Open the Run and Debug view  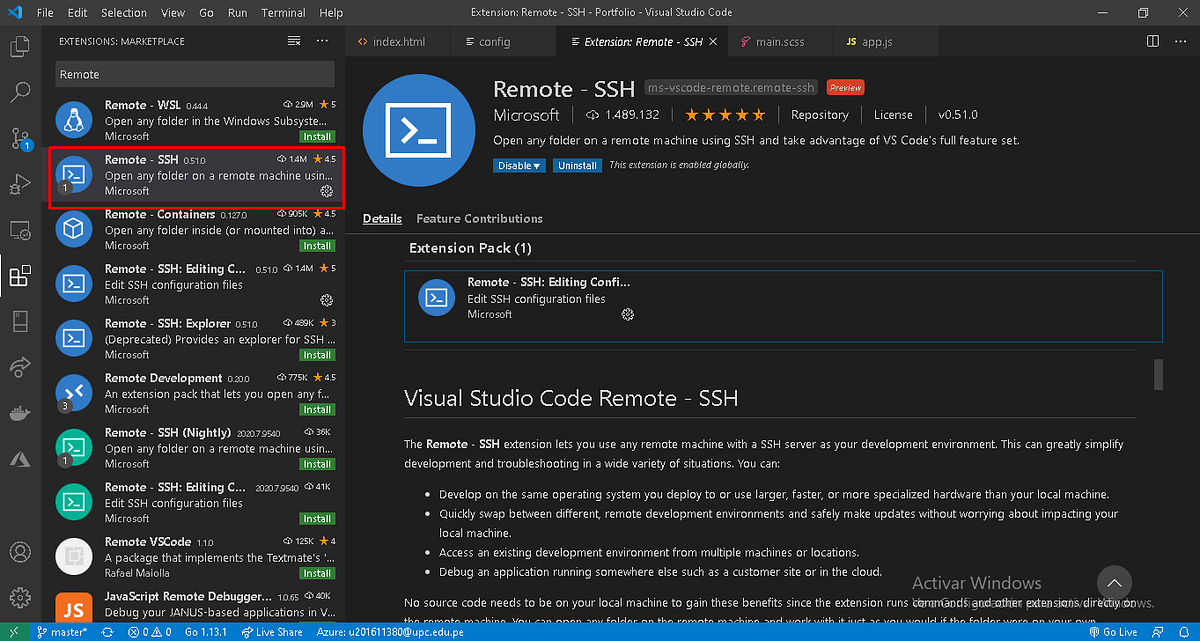[x=20, y=185]
